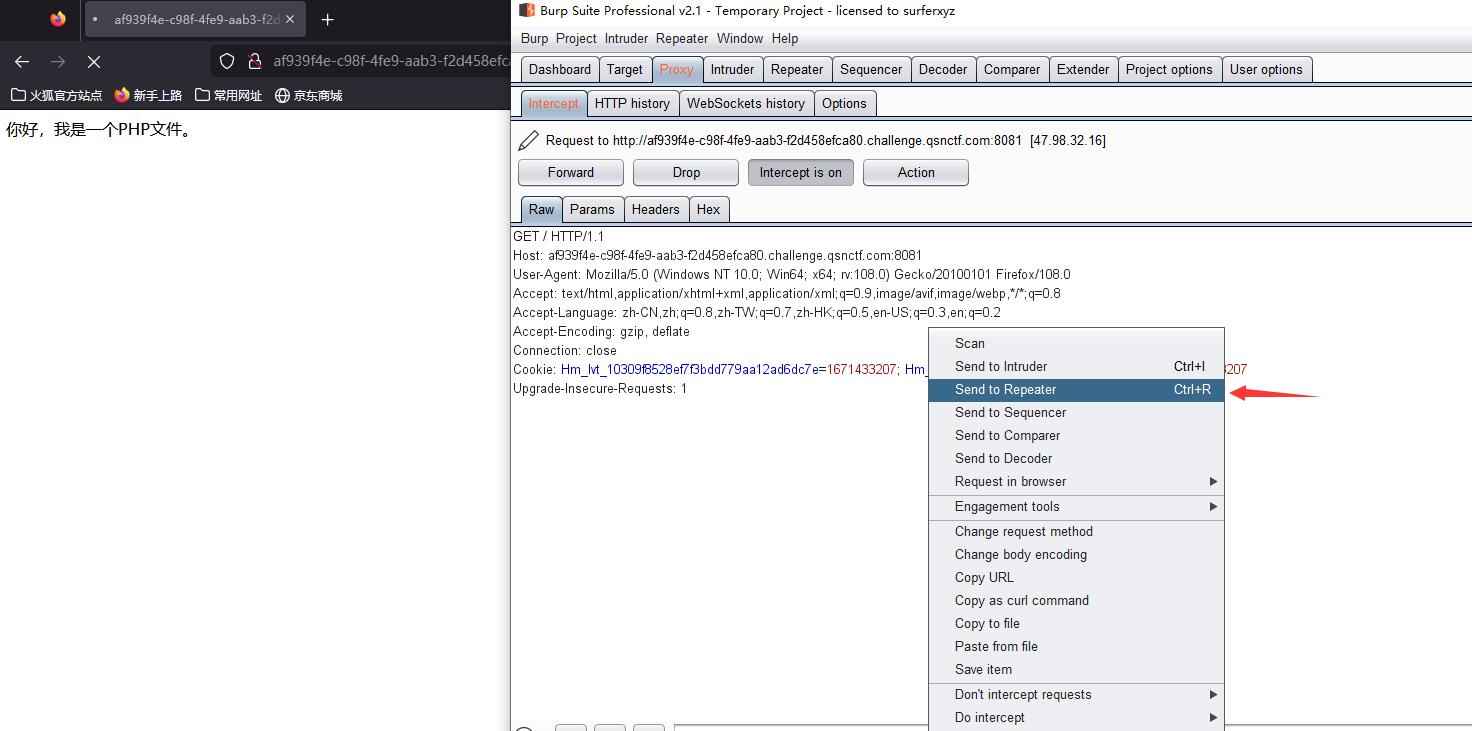The width and height of the screenshot is (1472, 731).
Task: Click the Action button
Action: pos(916,172)
